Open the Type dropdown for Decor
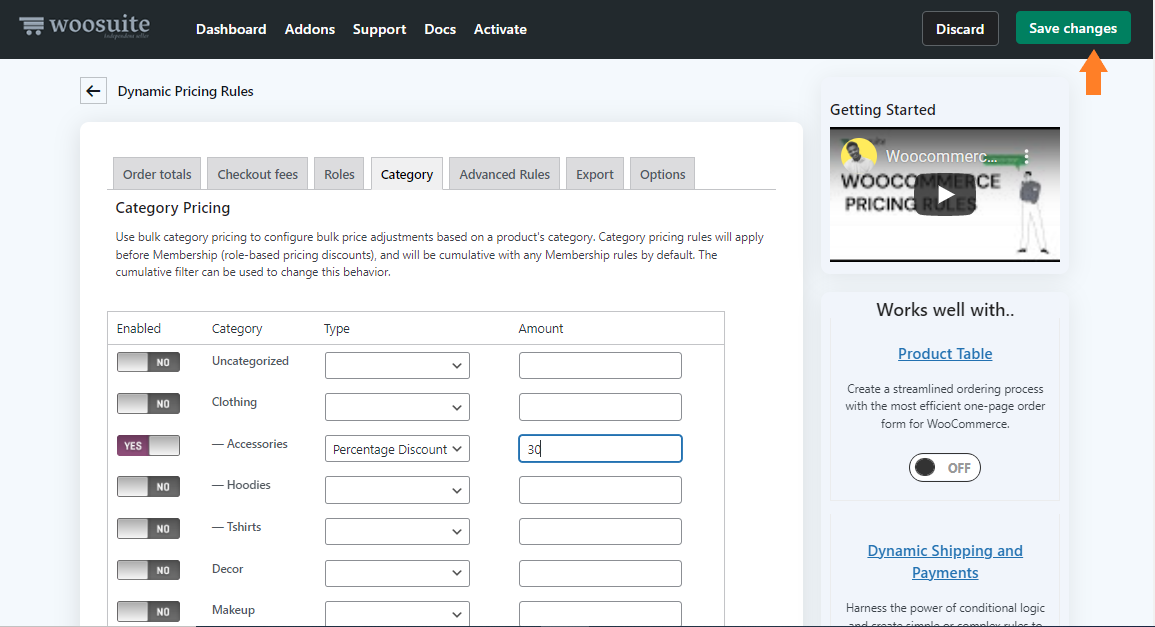Screen dimensions: 1155x627 397,573
